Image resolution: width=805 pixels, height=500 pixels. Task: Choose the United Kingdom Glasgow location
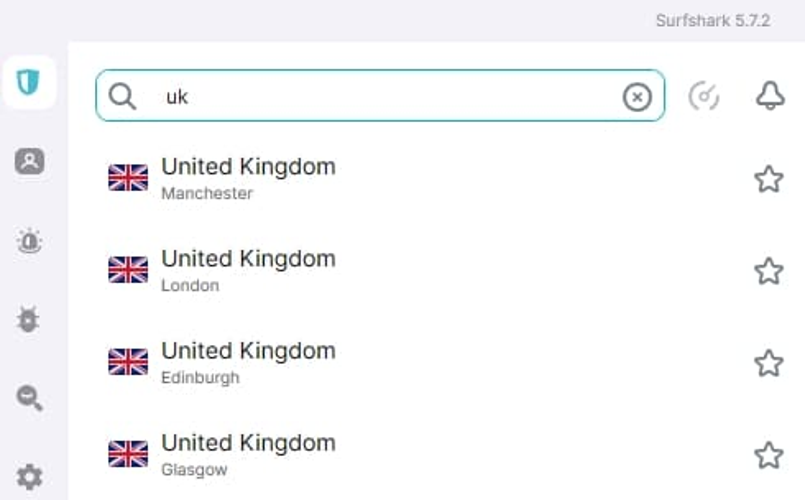tap(248, 454)
